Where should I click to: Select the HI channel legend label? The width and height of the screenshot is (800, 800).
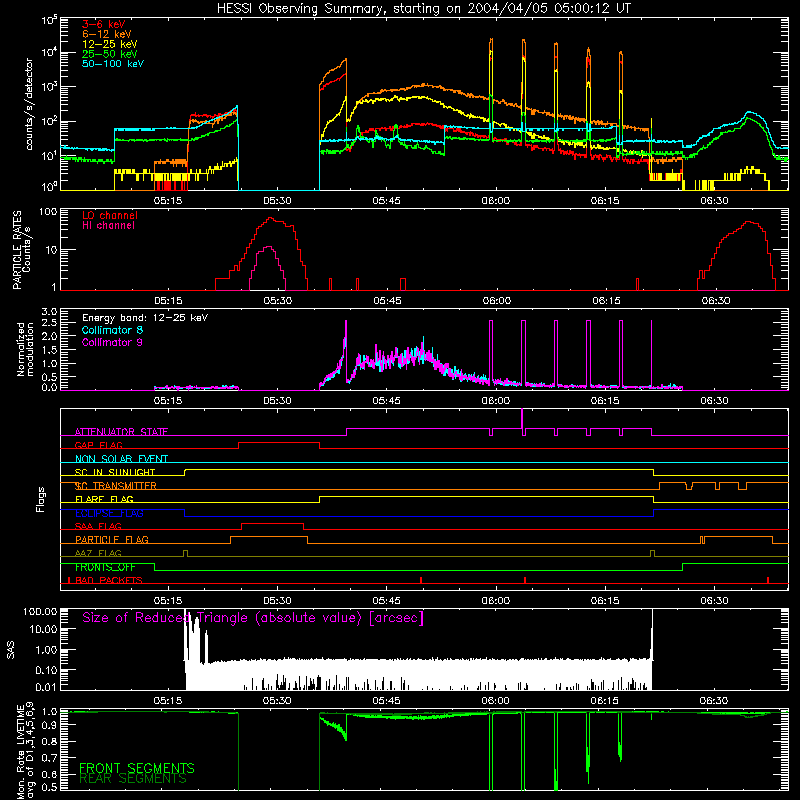click(108, 226)
